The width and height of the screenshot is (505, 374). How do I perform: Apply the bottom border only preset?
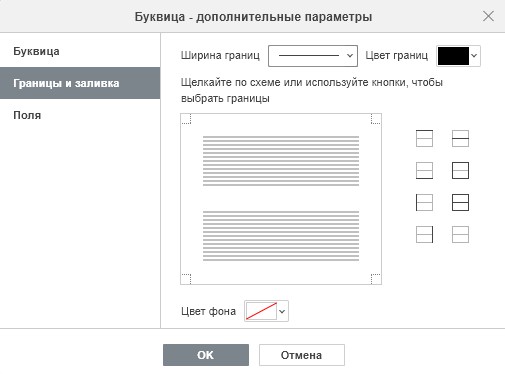pos(424,170)
